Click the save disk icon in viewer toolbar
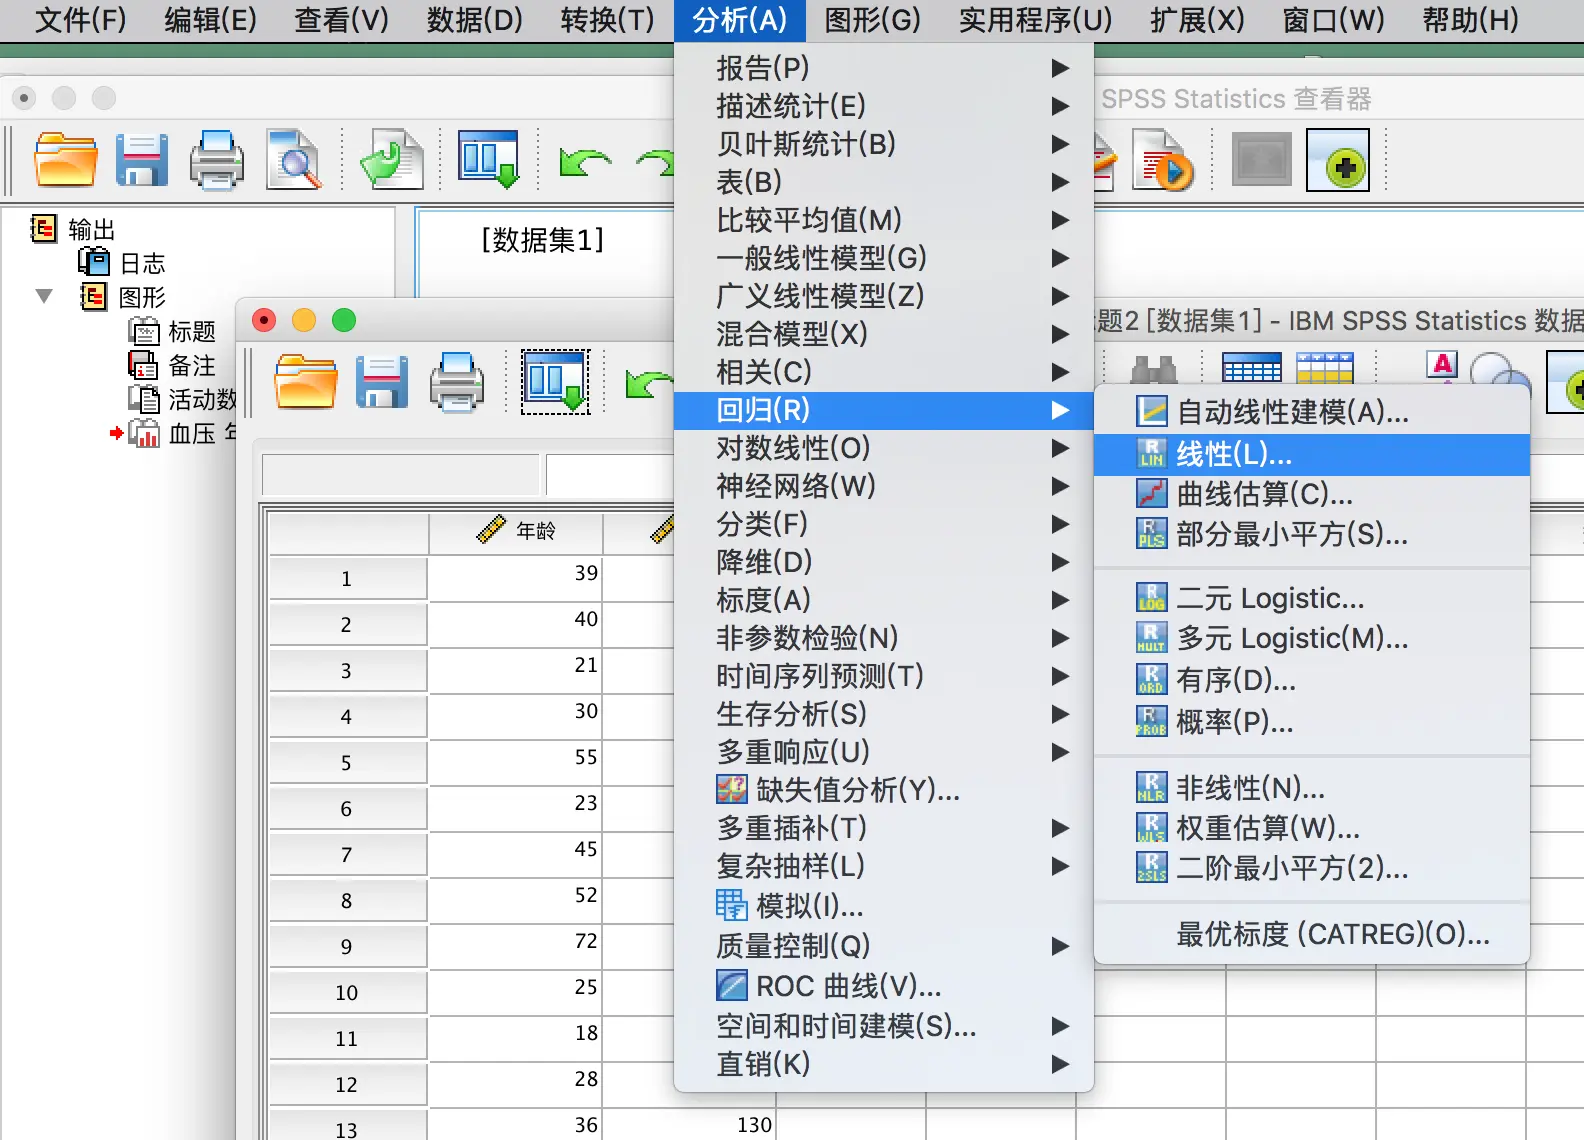The height and width of the screenshot is (1140, 1584). tap(141, 160)
